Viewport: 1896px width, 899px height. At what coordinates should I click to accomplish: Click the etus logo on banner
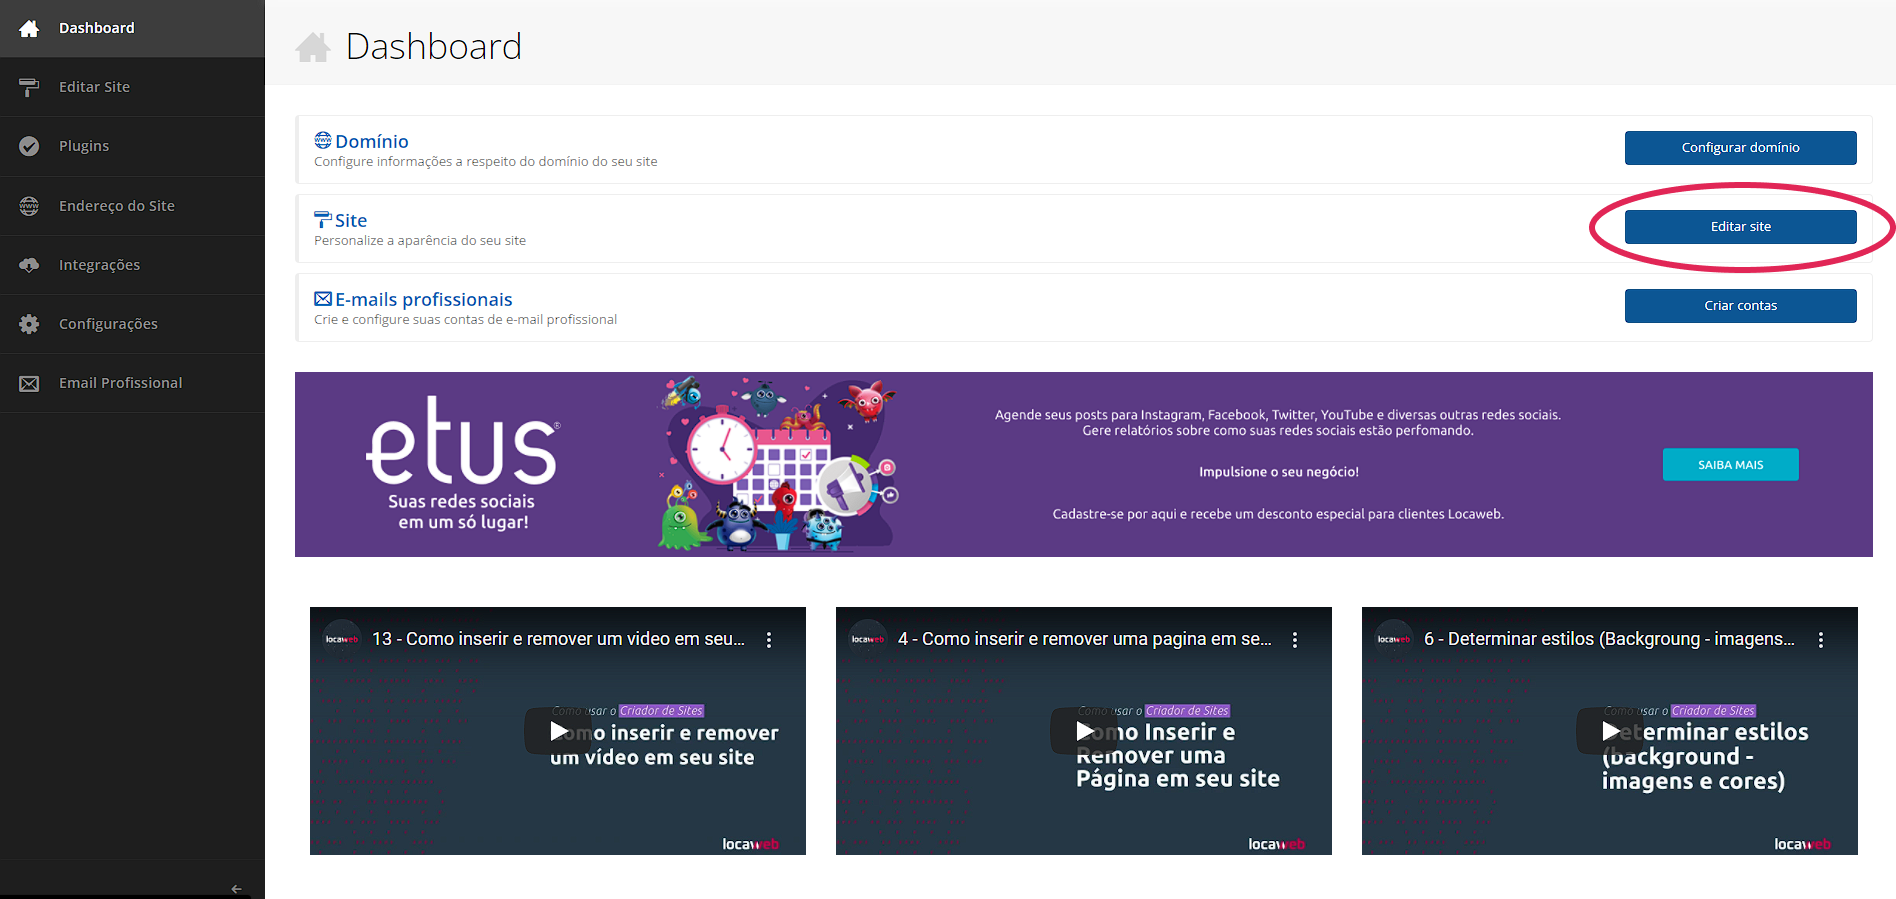(463, 440)
